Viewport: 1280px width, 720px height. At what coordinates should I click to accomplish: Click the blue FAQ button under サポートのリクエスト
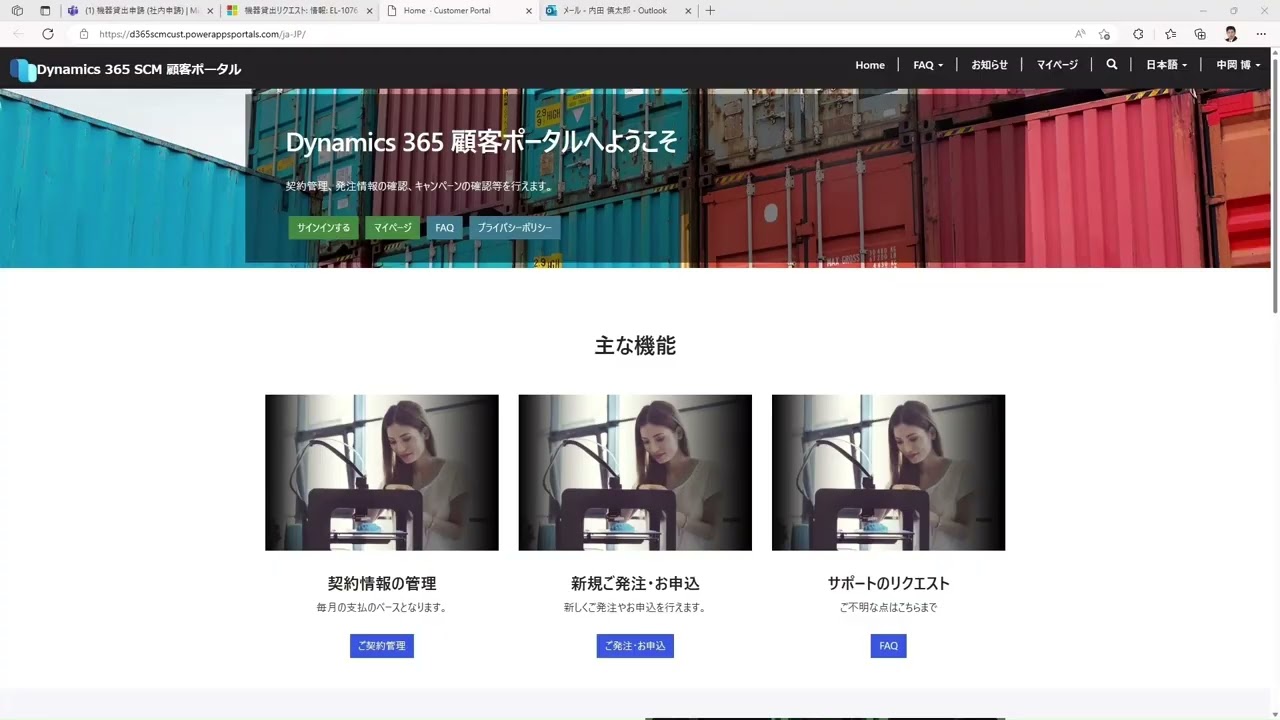tap(888, 646)
